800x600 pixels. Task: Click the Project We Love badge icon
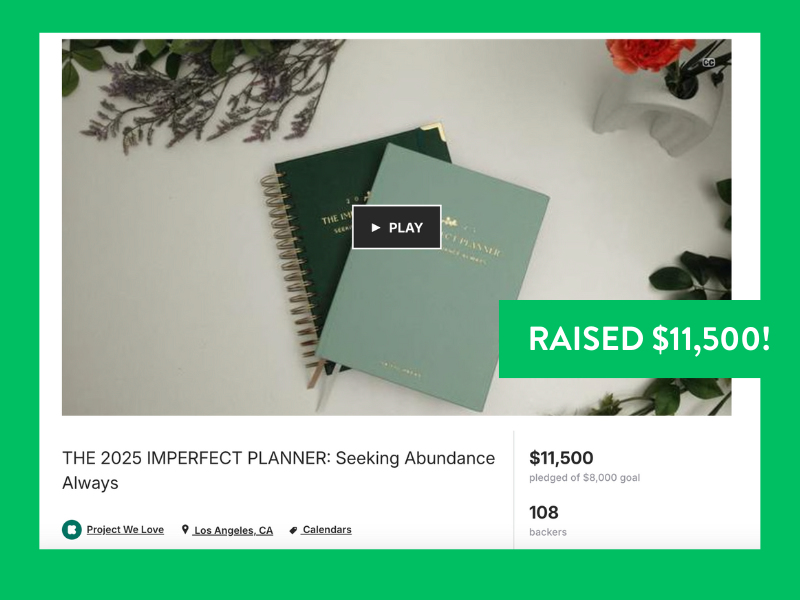click(72, 530)
